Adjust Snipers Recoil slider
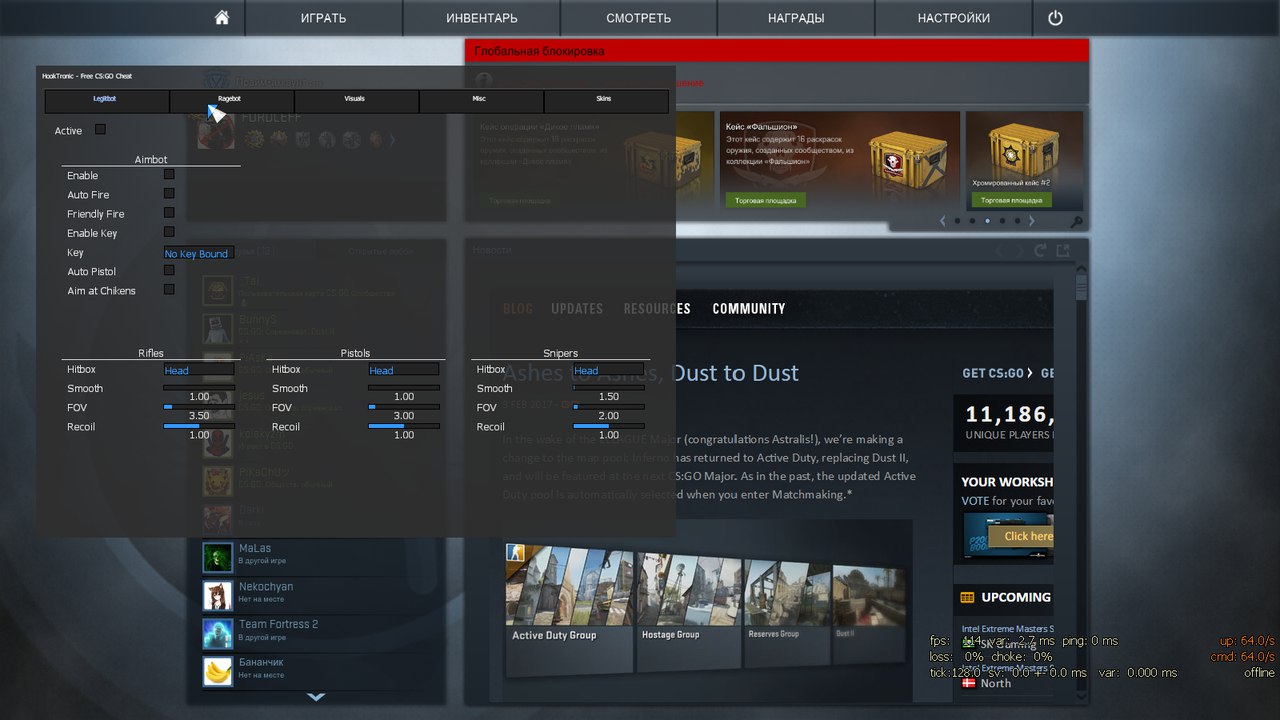1280x720 pixels. pos(609,426)
